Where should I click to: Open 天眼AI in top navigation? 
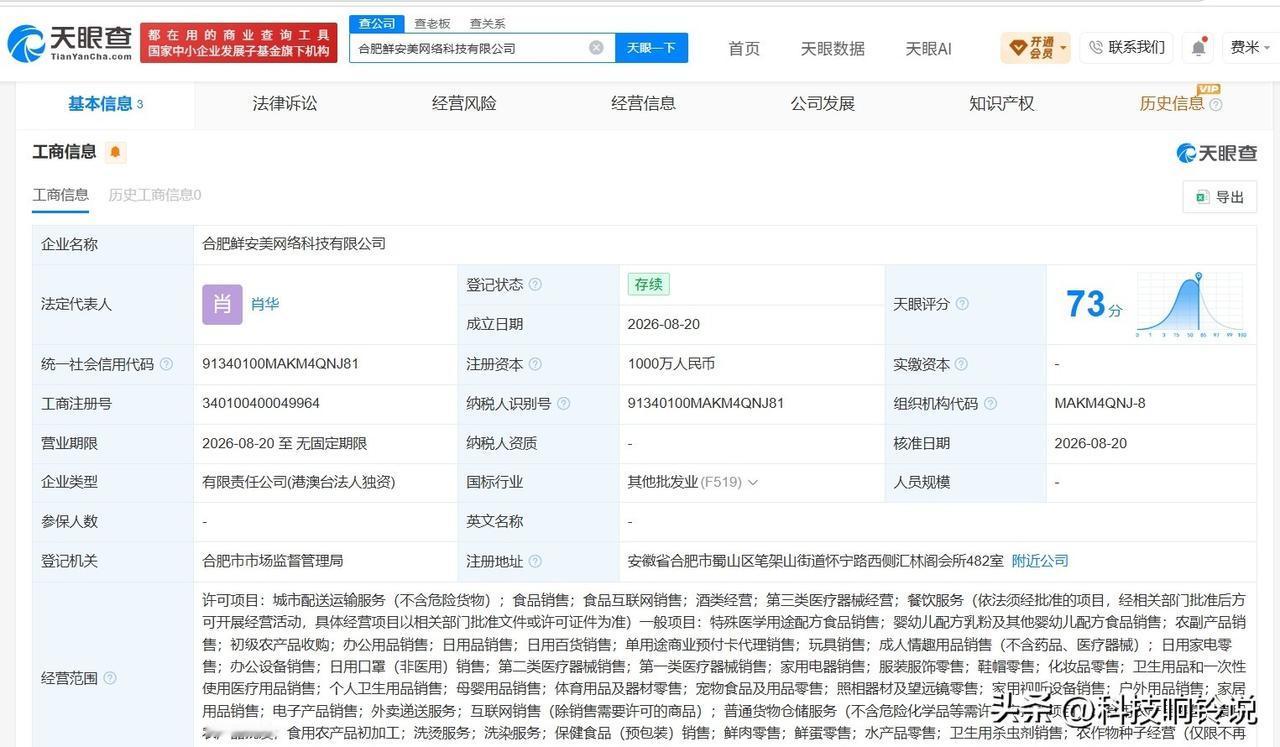[928, 48]
